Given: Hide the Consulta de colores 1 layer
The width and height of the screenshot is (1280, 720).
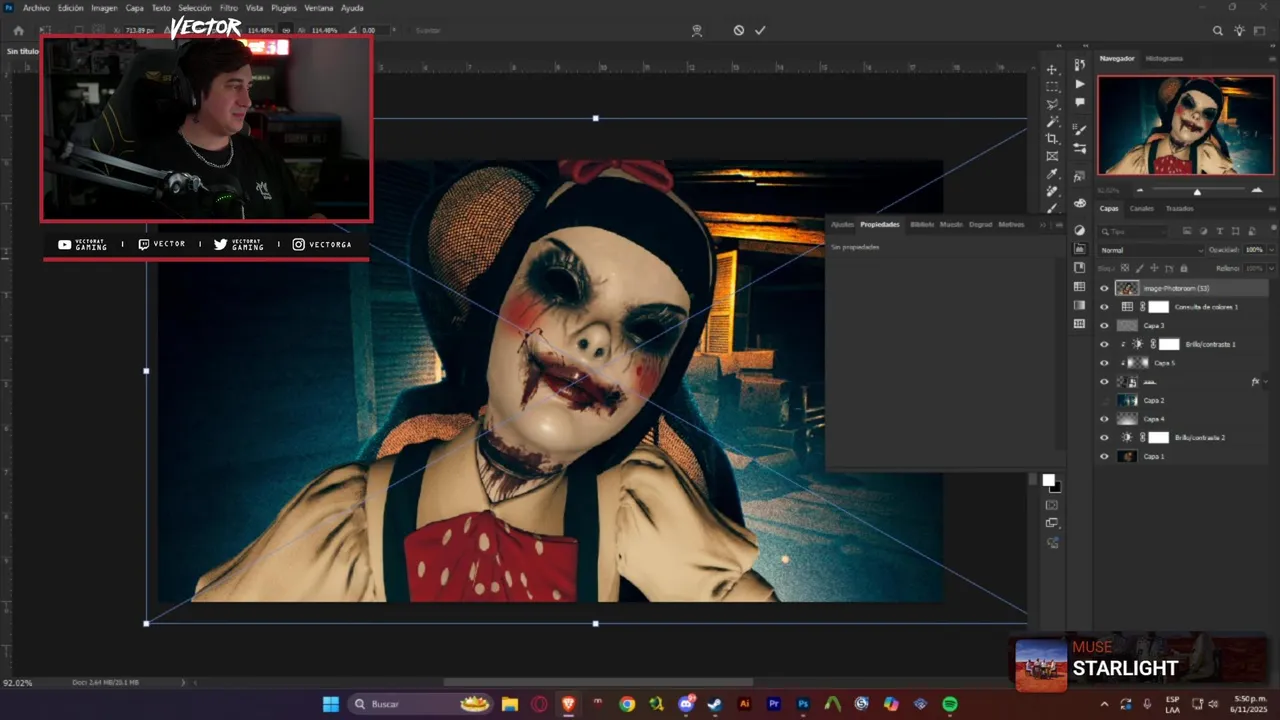Looking at the screenshot, I should coord(1104,307).
